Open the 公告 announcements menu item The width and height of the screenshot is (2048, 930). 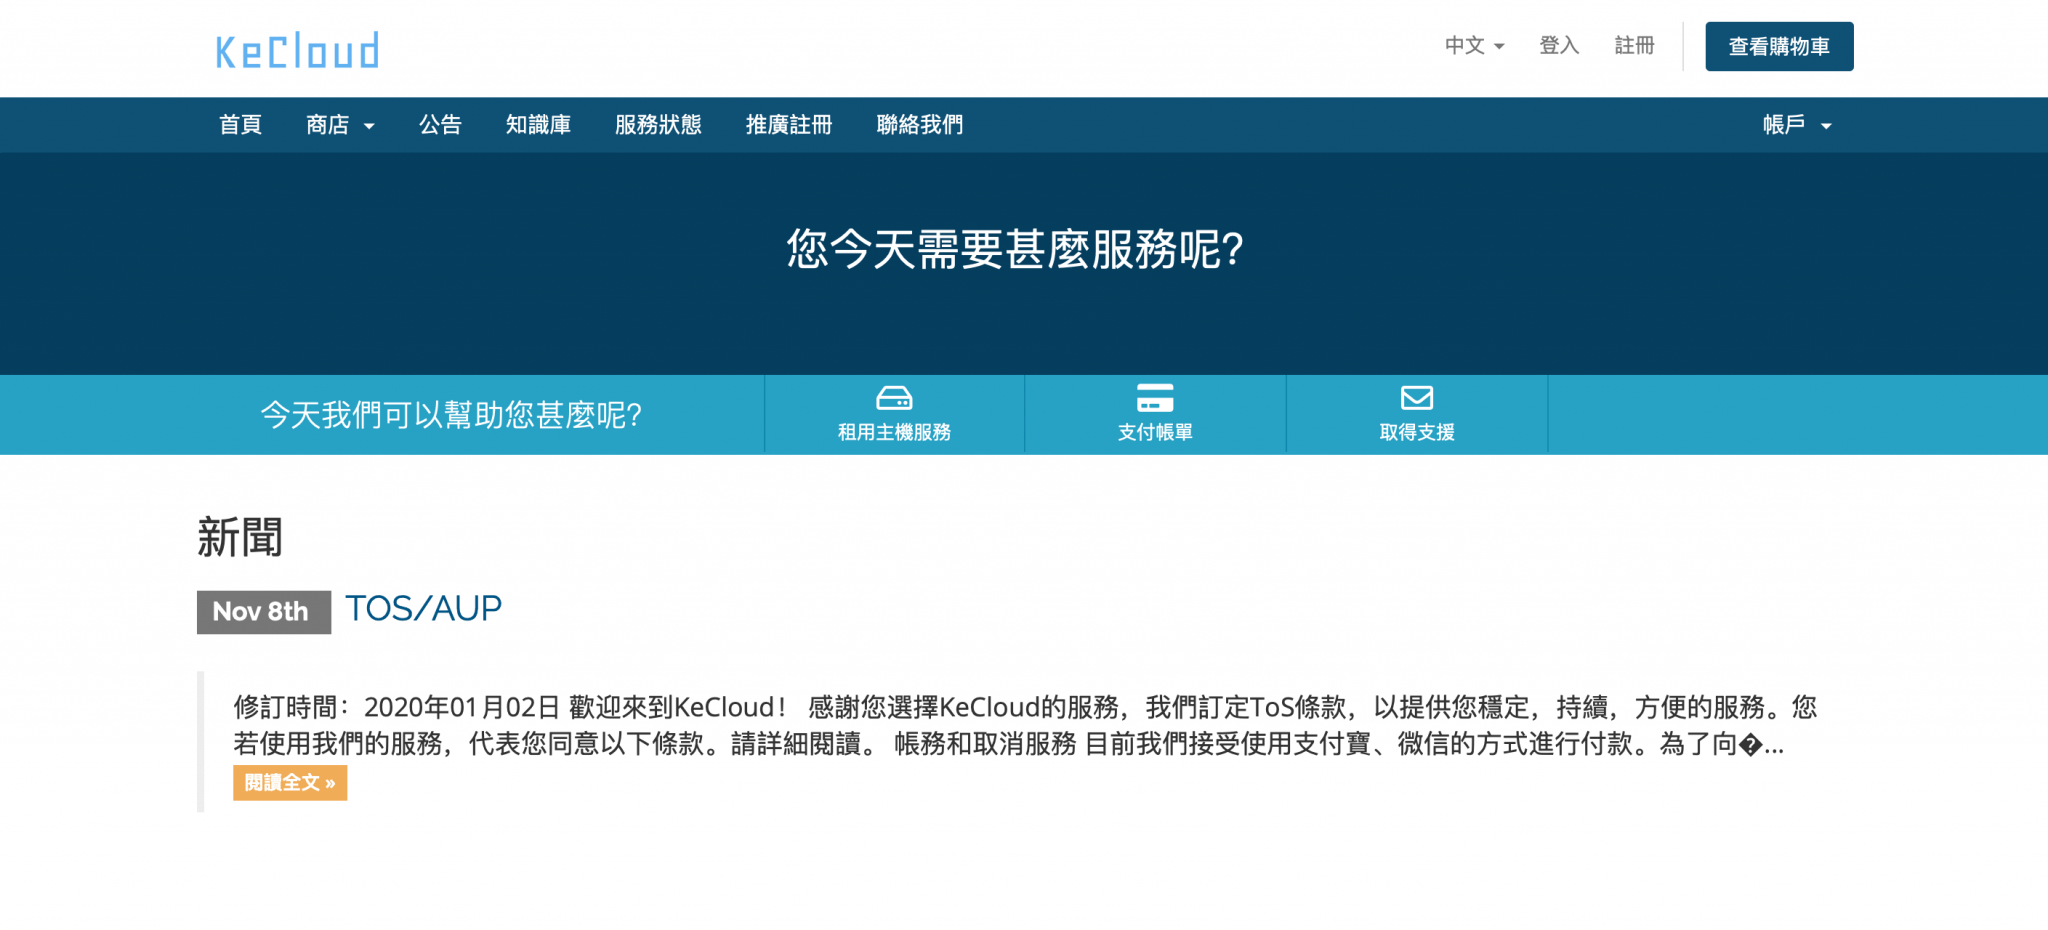click(x=440, y=125)
